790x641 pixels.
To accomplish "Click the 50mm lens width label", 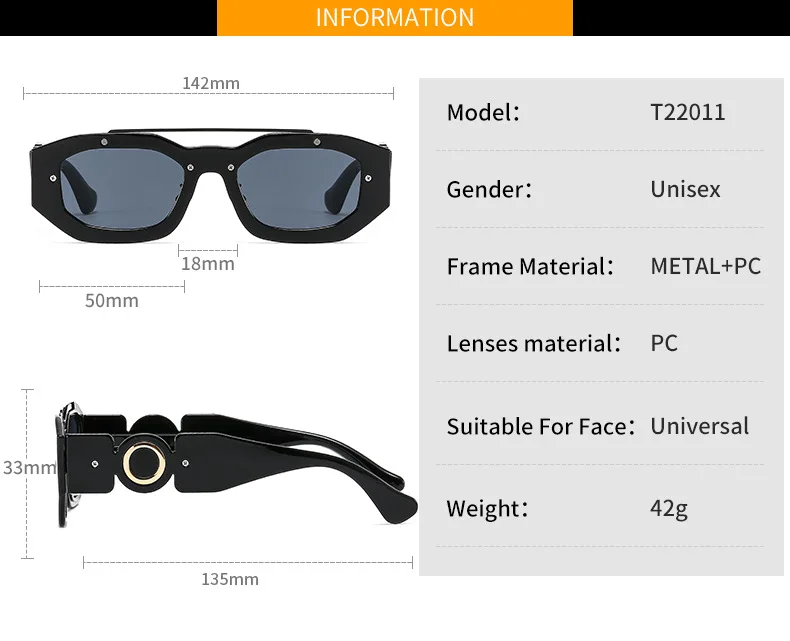I will [x=111, y=300].
